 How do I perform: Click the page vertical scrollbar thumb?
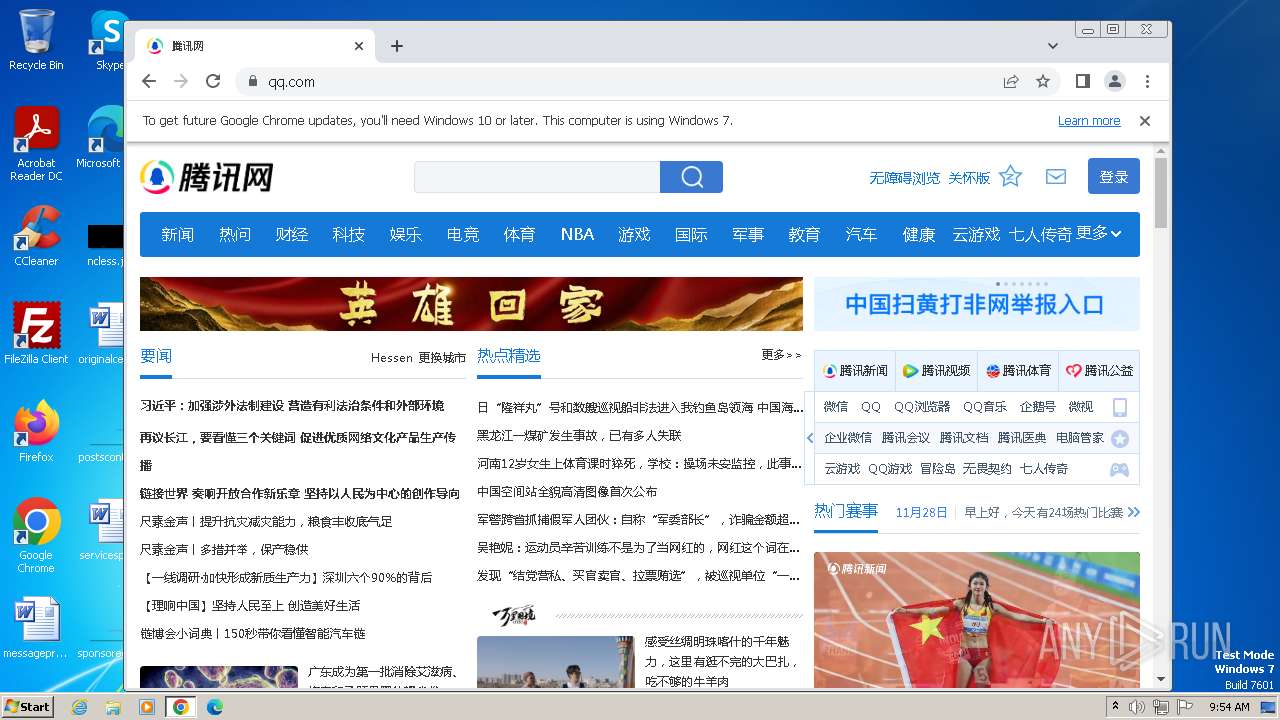pos(1161,192)
